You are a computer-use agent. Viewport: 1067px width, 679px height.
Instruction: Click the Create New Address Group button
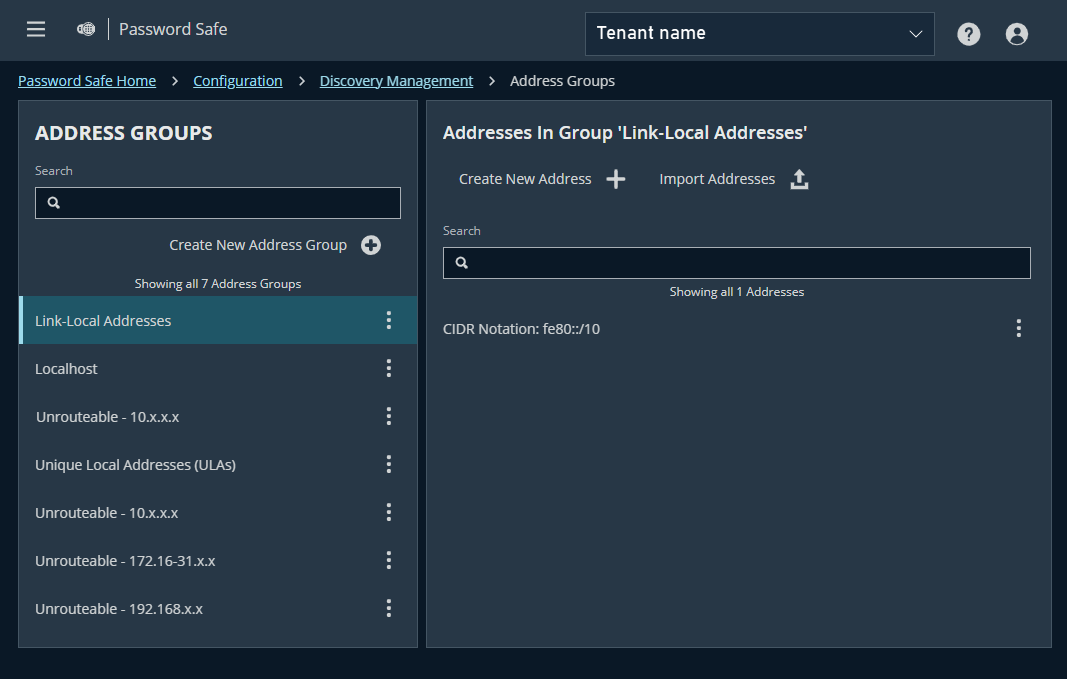(256, 244)
